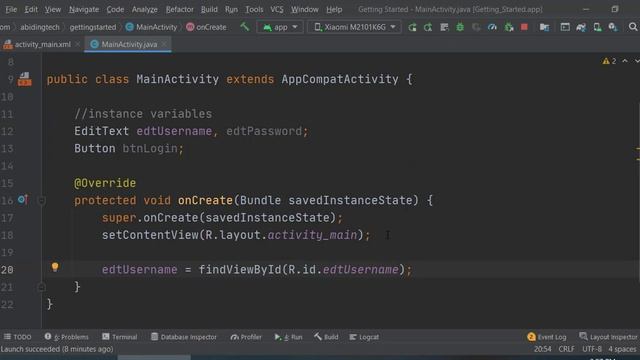Stop the running app with red square
This screenshot has width=640, height=360.
[x=524, y=27]
